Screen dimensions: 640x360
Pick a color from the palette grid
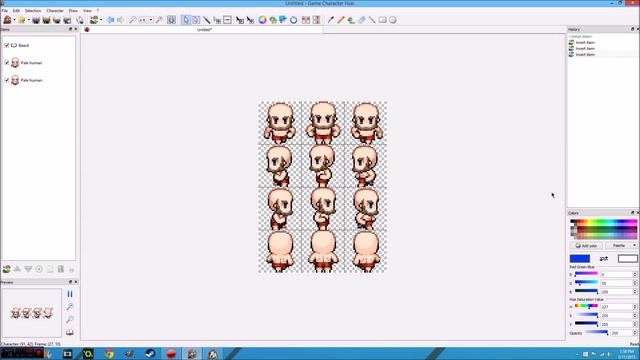tap(603, 229)
